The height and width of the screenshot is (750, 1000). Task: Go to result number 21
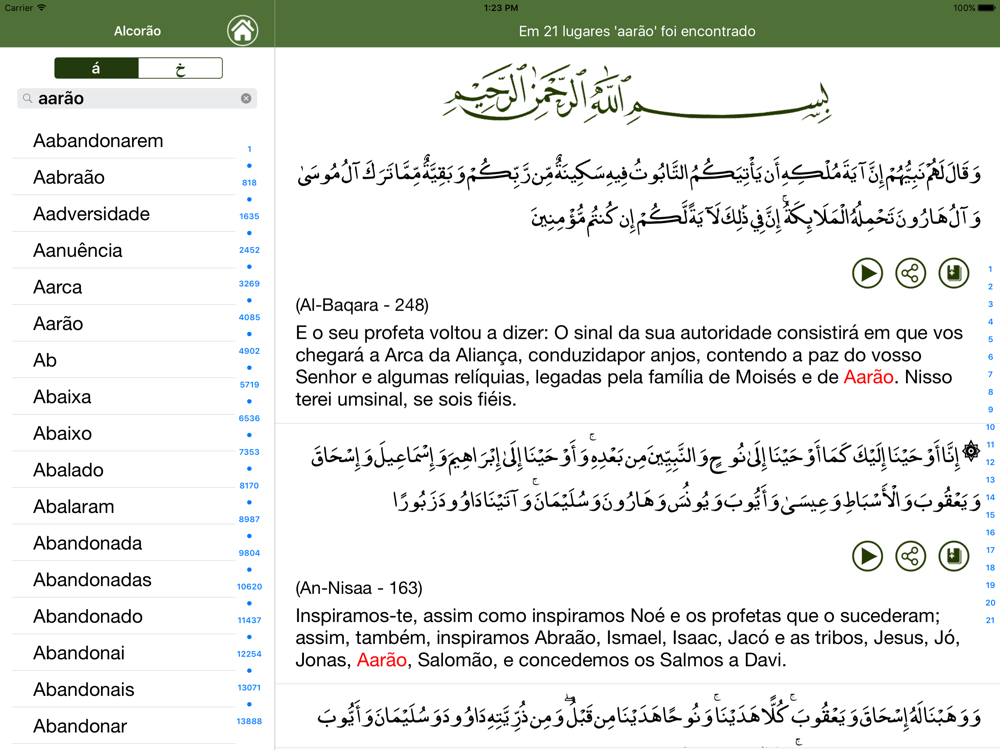tap(990, 620)
